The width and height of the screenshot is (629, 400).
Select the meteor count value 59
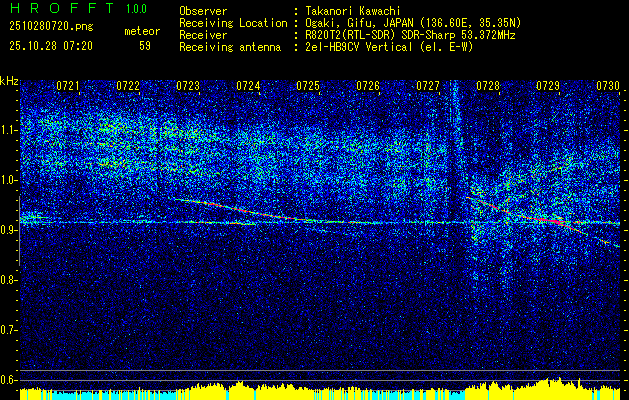(145, 46)
